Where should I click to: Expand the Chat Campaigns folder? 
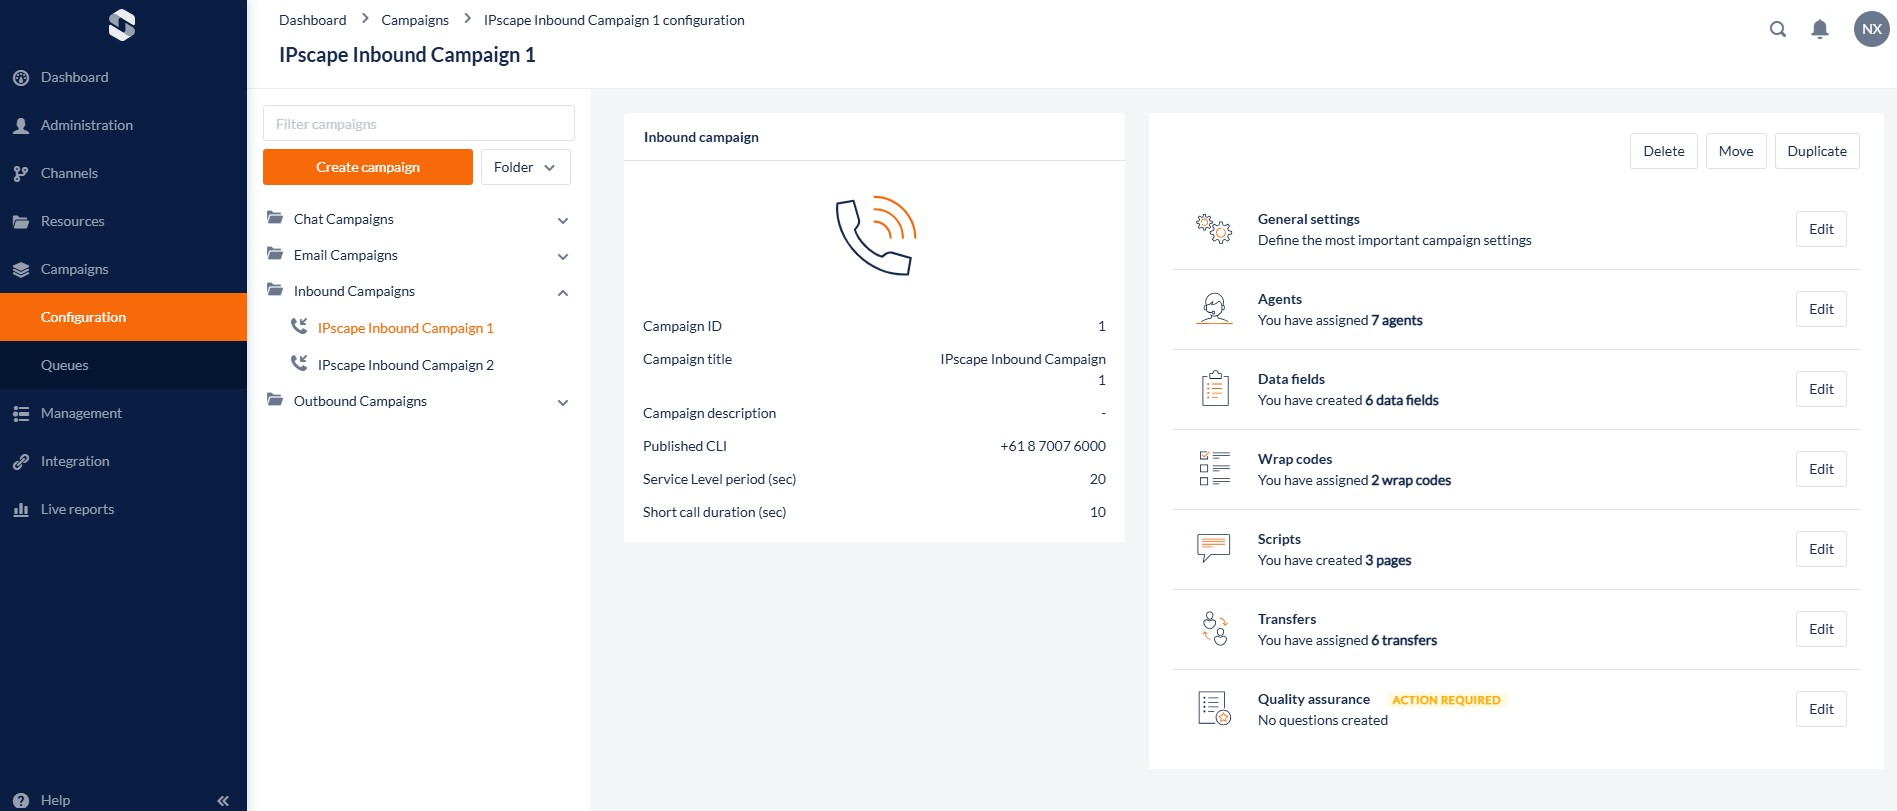(x=563, y=220)
